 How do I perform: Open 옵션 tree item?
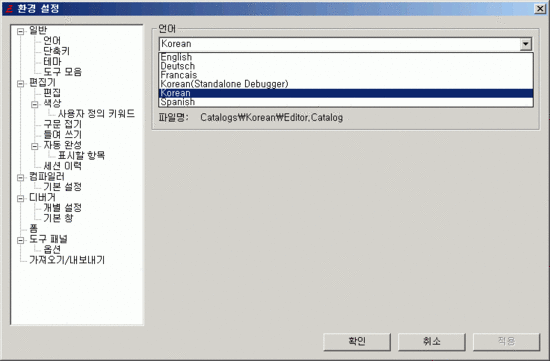coord(52,249)
